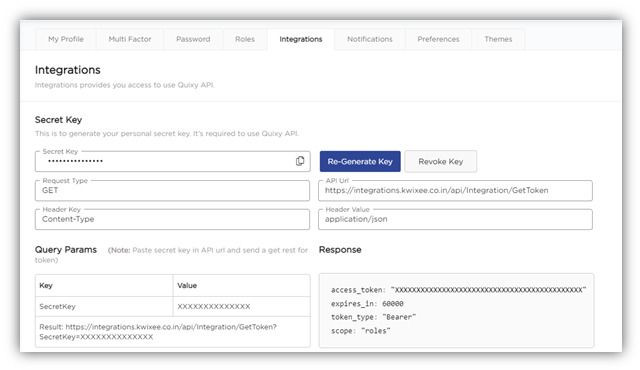Click the Response heading
Image resolution: width=640 pixels, height=370 pixels.
tap(340, 250)
